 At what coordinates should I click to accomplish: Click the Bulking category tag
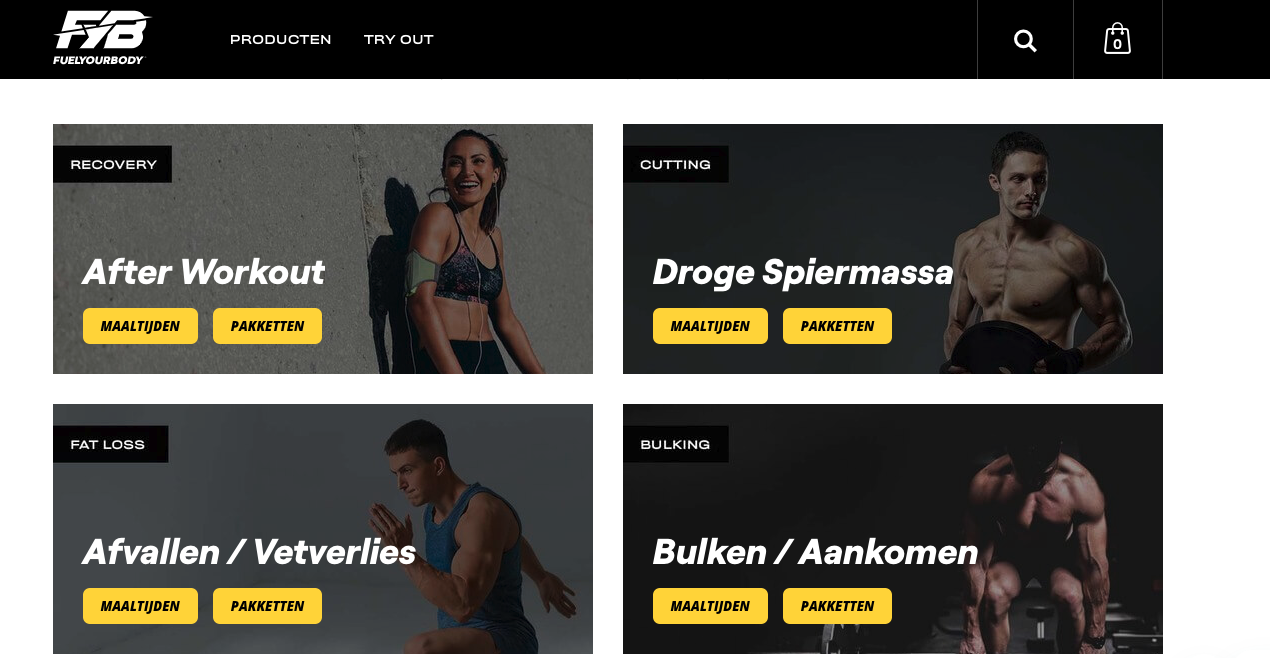676,444
